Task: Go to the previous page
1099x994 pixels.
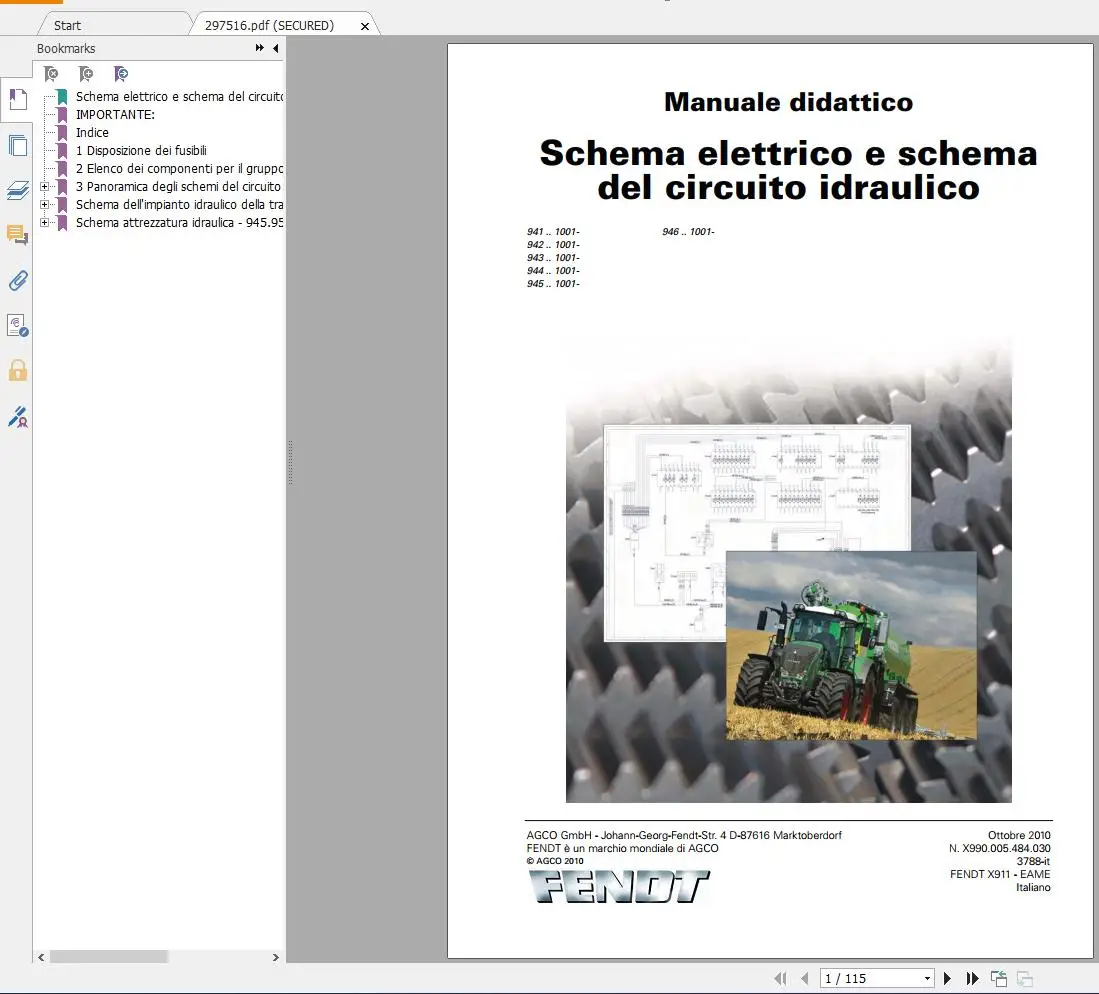Action: (805, 979)
